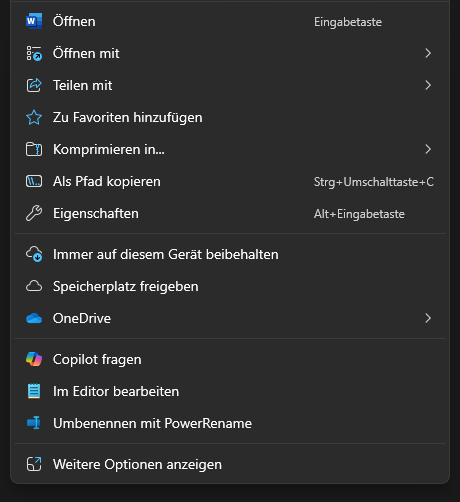Expand the Öffnen mit submenu arrow
460x502 pixels.
coord(428,53)
